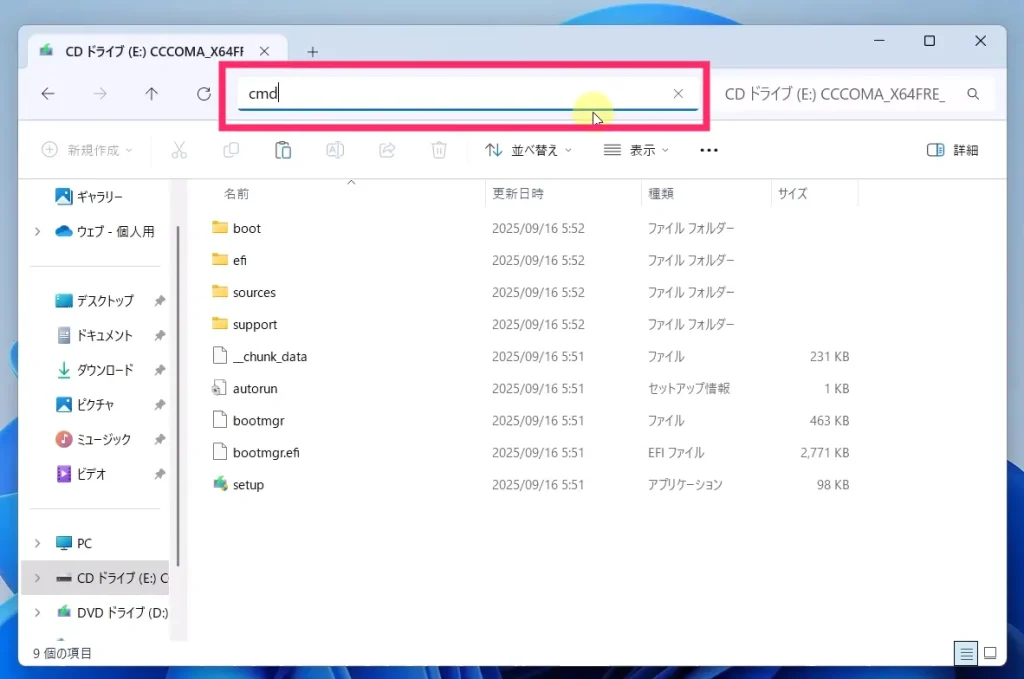Expand the PC tree node

coord(37,543)
